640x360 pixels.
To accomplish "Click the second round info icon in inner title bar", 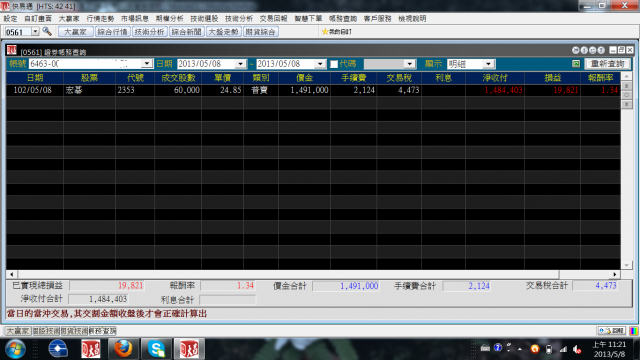I will point(584,50).
